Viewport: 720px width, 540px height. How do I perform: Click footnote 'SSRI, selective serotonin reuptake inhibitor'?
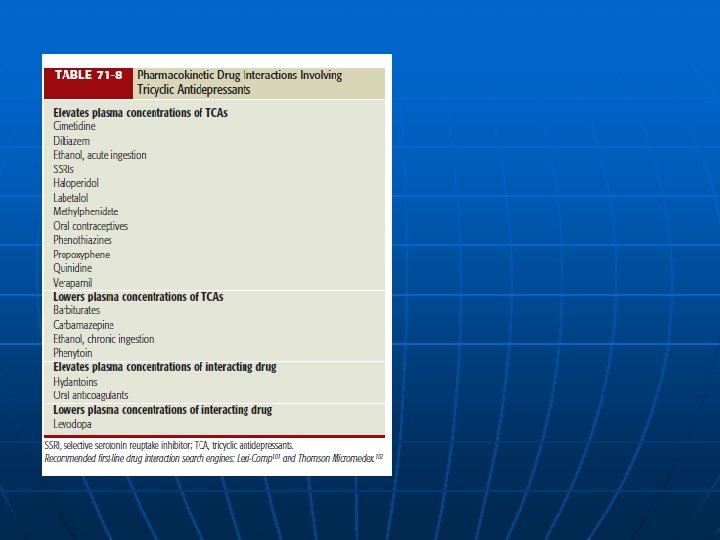(x=118, y=445)
